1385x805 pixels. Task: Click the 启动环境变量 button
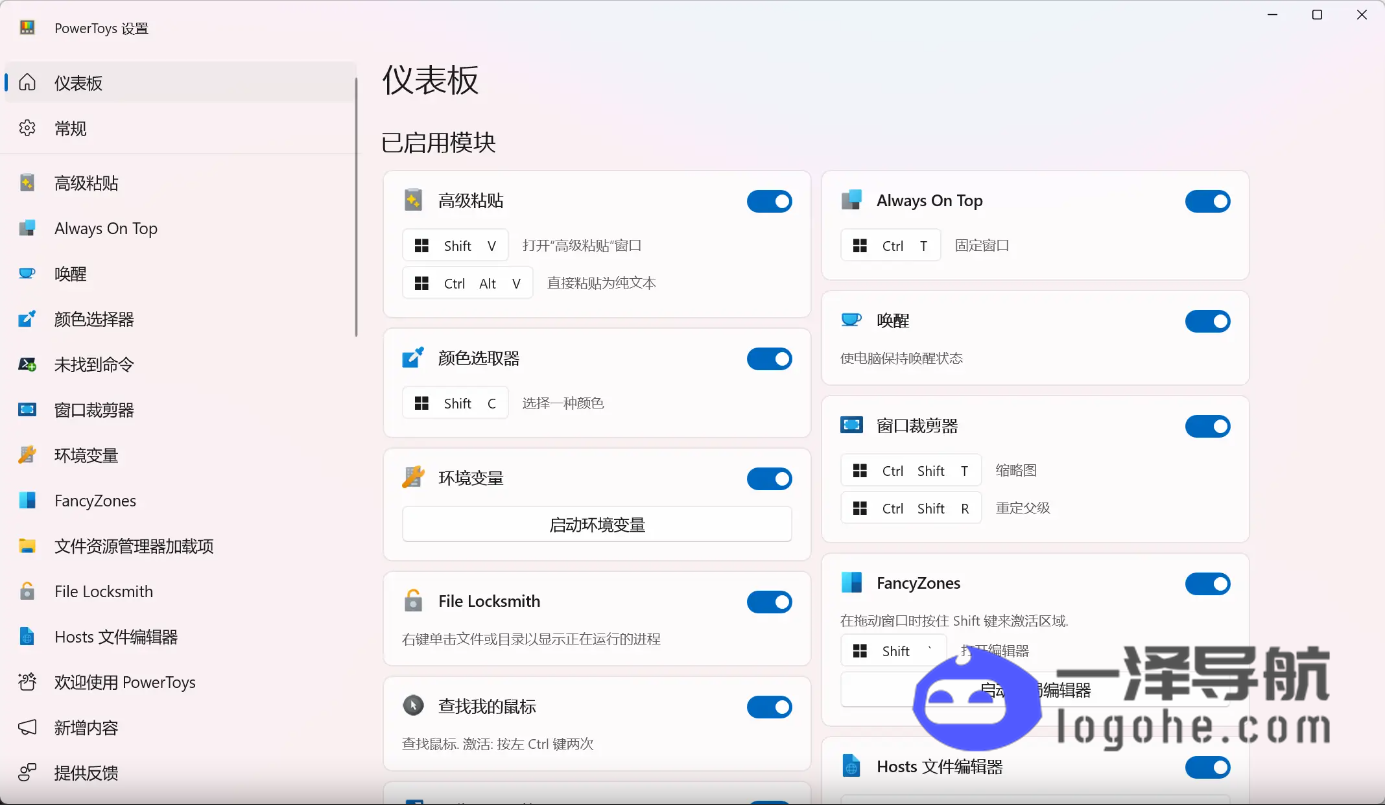point(597,524)
